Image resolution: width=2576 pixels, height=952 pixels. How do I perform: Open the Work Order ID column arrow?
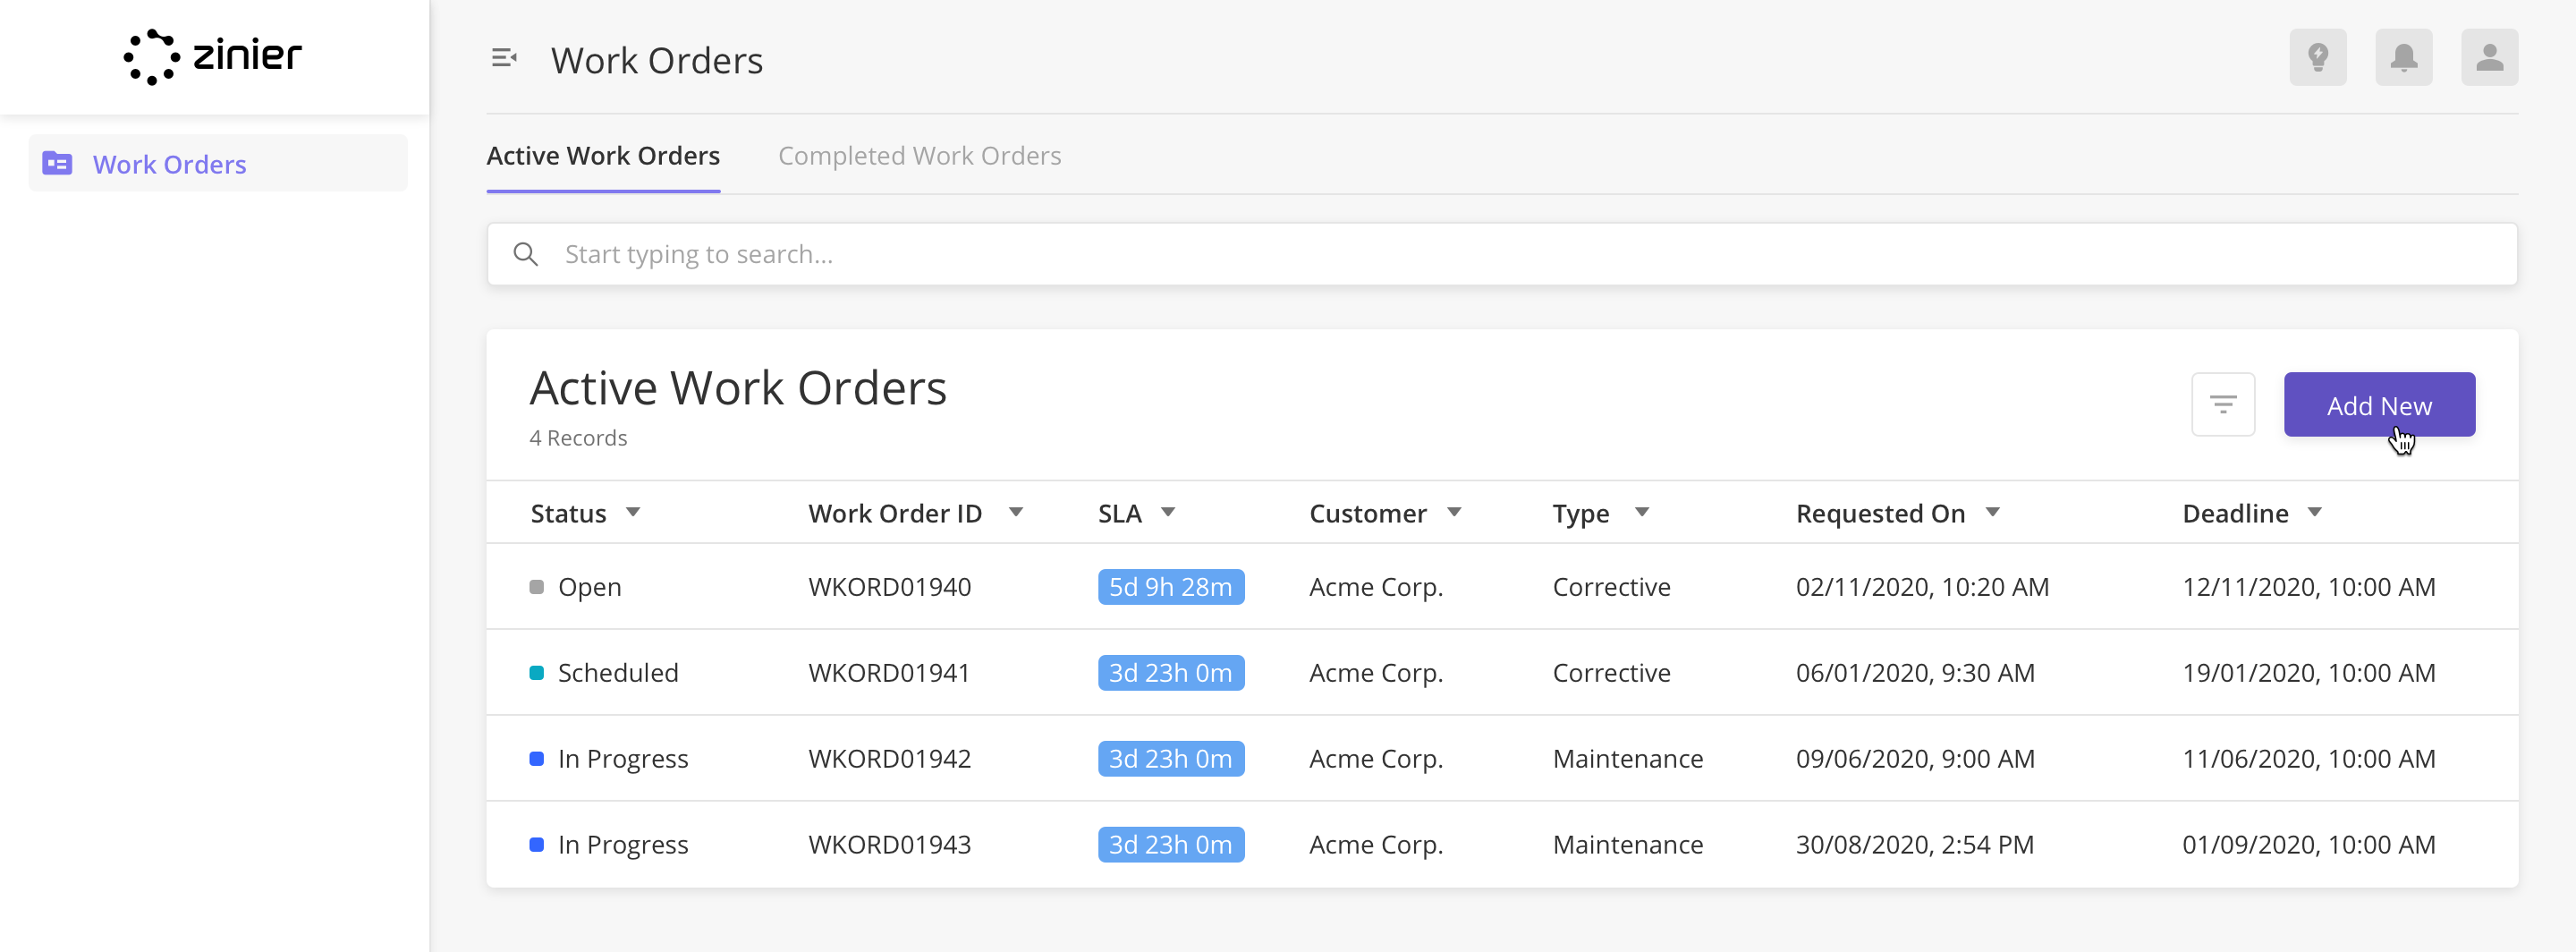[1016, 513]
